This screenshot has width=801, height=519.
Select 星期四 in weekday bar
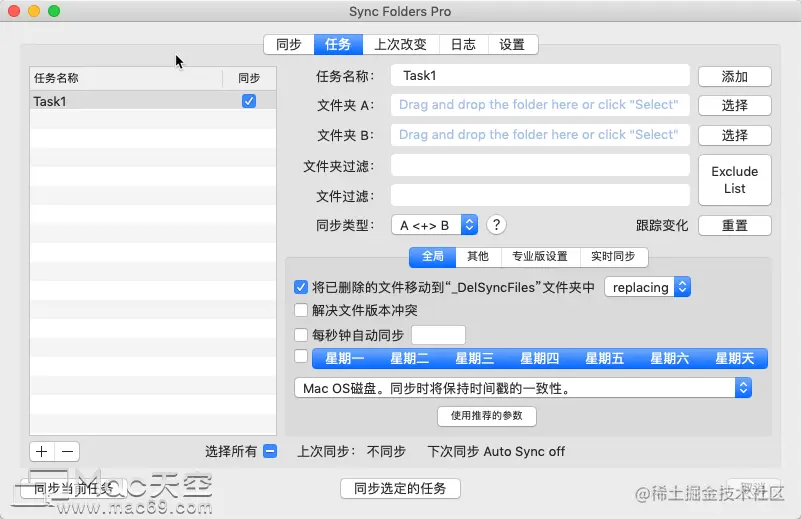[x=539, y=358]
